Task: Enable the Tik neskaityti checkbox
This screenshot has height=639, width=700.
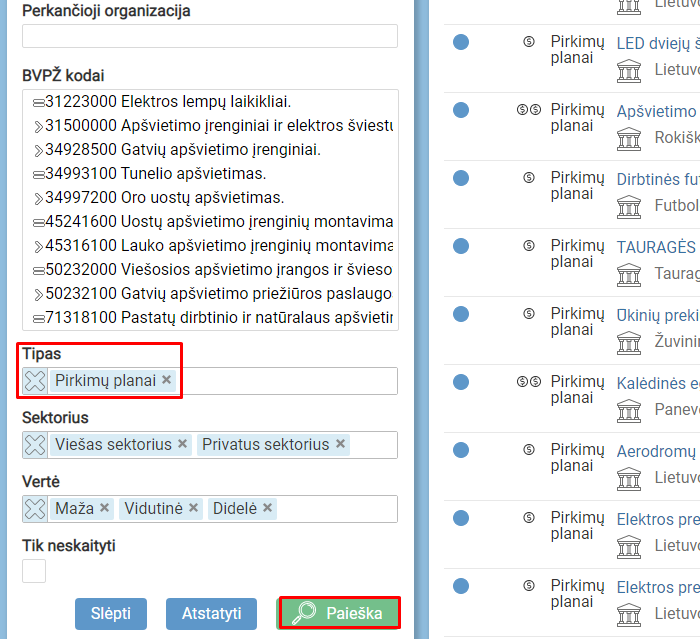Action: point(34,571)
